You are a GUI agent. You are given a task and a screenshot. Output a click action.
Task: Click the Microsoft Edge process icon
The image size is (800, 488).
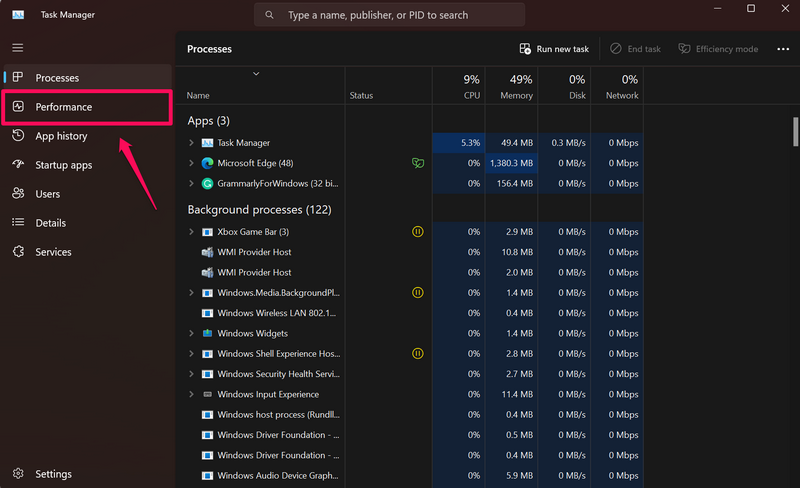(x=207, y=163)
